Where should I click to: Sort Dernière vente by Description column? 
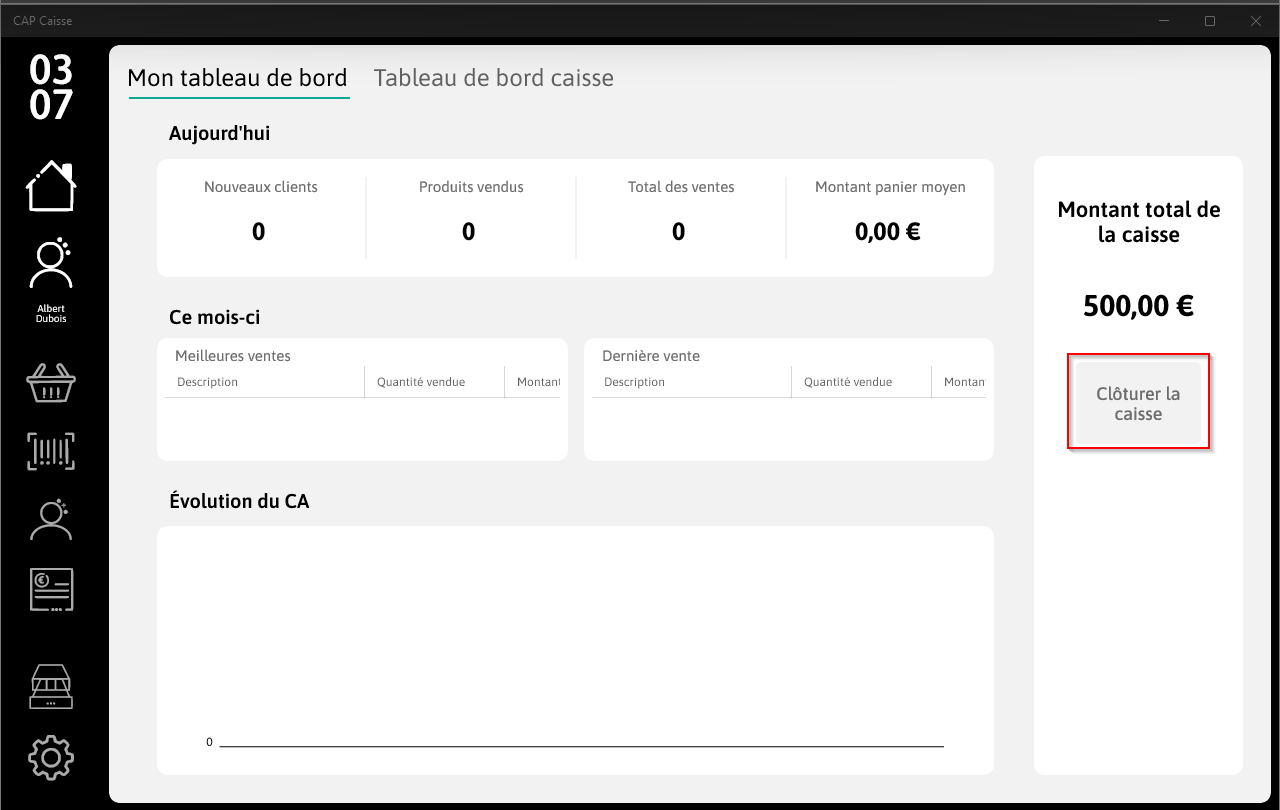[692, 382]
